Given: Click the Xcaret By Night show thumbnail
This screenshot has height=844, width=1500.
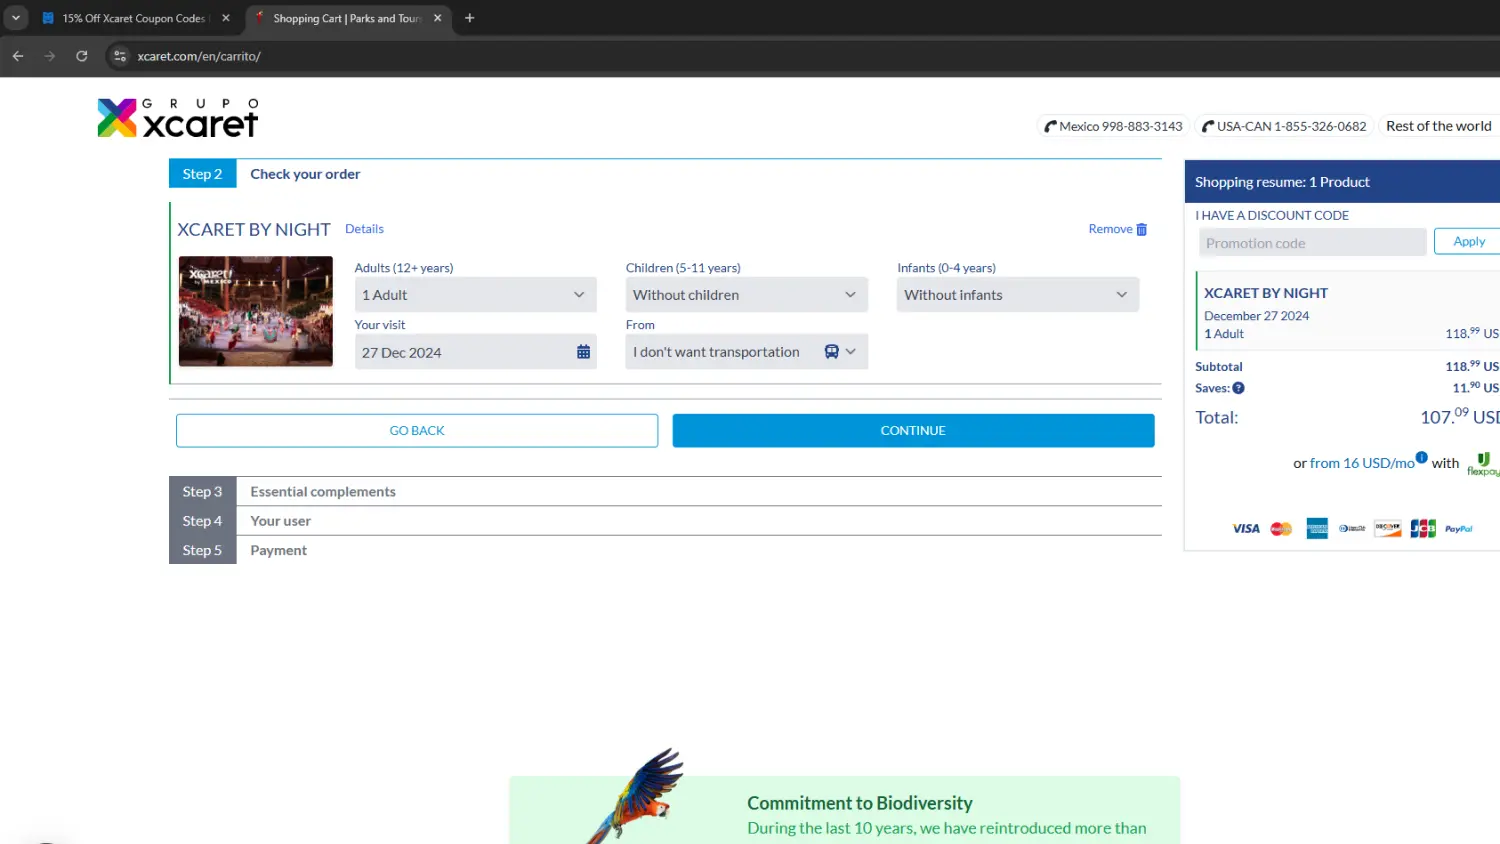Looking at the screenshot, I should 256,311.
